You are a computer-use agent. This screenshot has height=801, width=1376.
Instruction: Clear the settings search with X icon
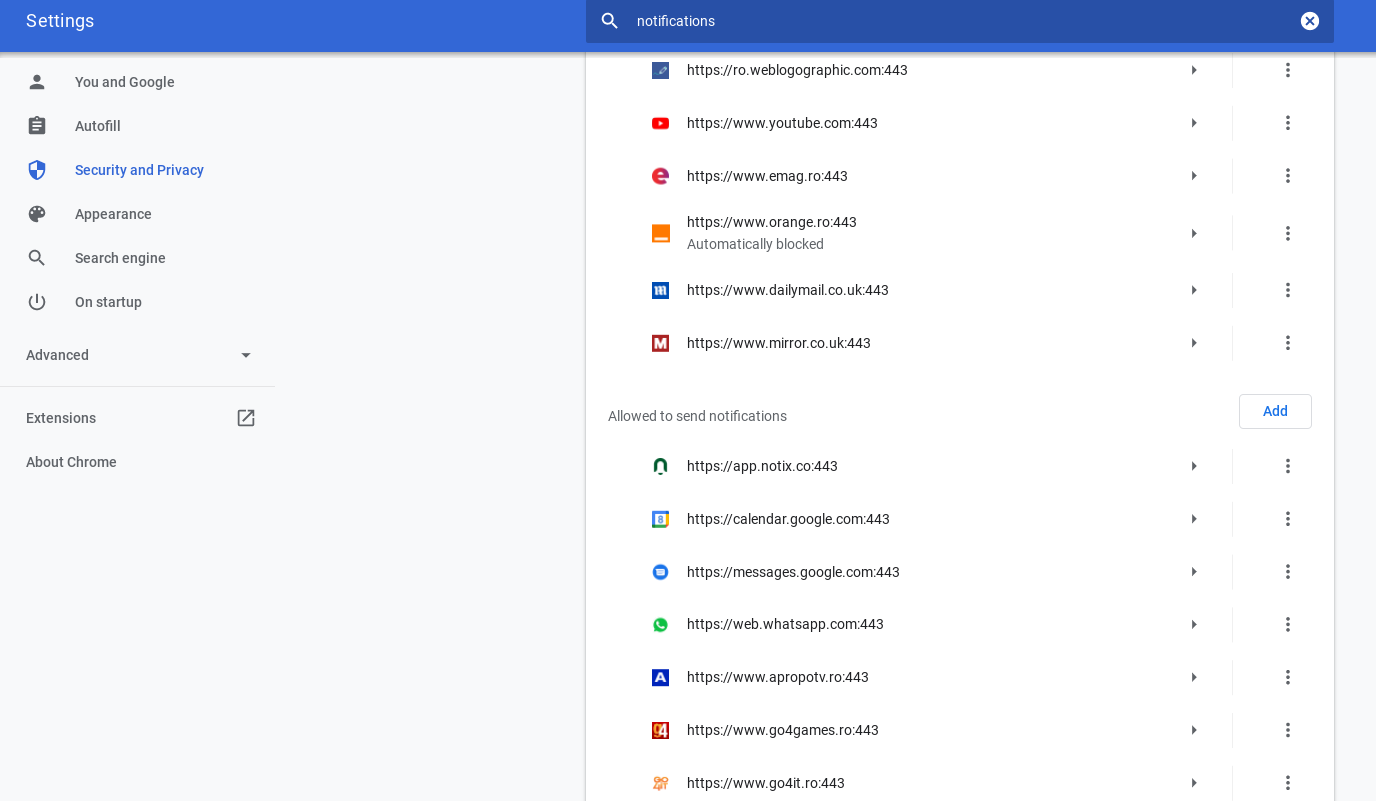(1310, 21)
